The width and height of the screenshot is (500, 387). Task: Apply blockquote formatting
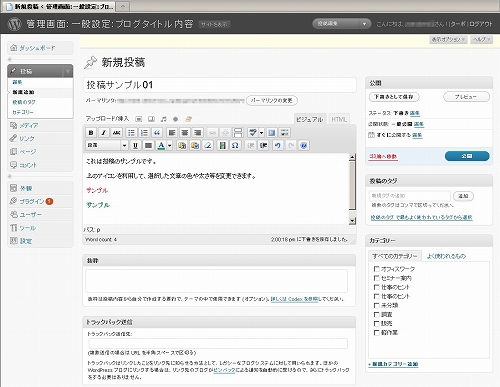157,133
